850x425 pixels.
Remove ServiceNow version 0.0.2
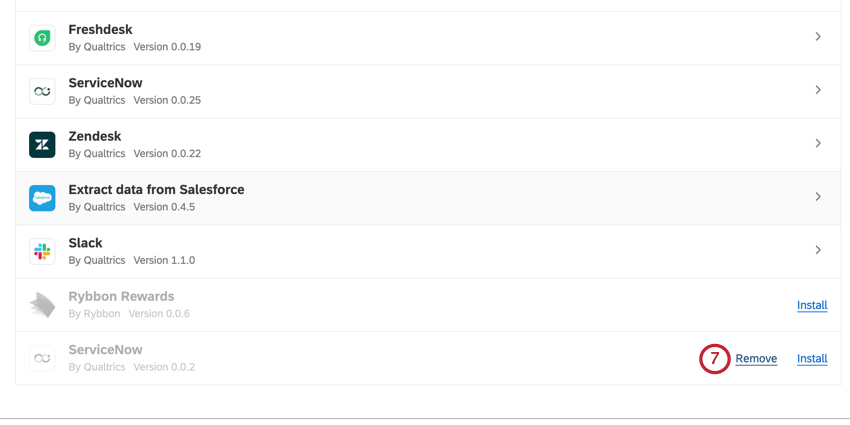[x=756, y=358]
